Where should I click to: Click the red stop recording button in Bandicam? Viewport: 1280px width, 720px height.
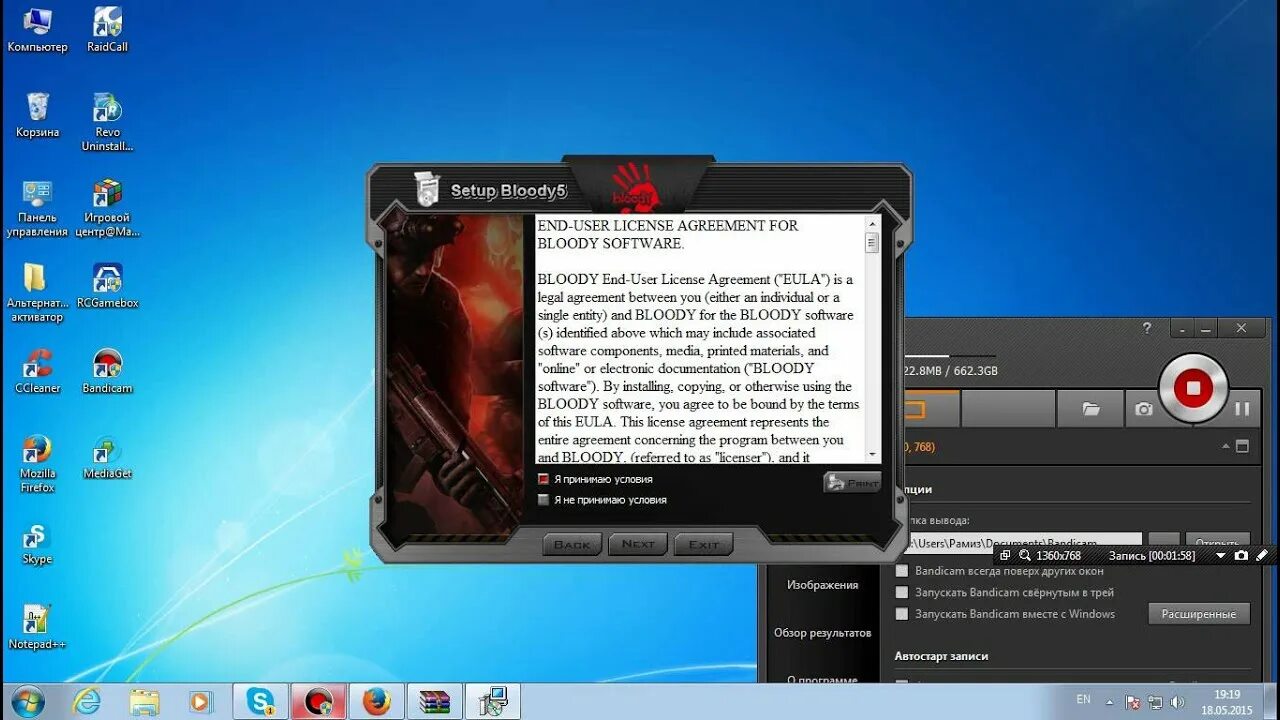[x=1190, y=389]
